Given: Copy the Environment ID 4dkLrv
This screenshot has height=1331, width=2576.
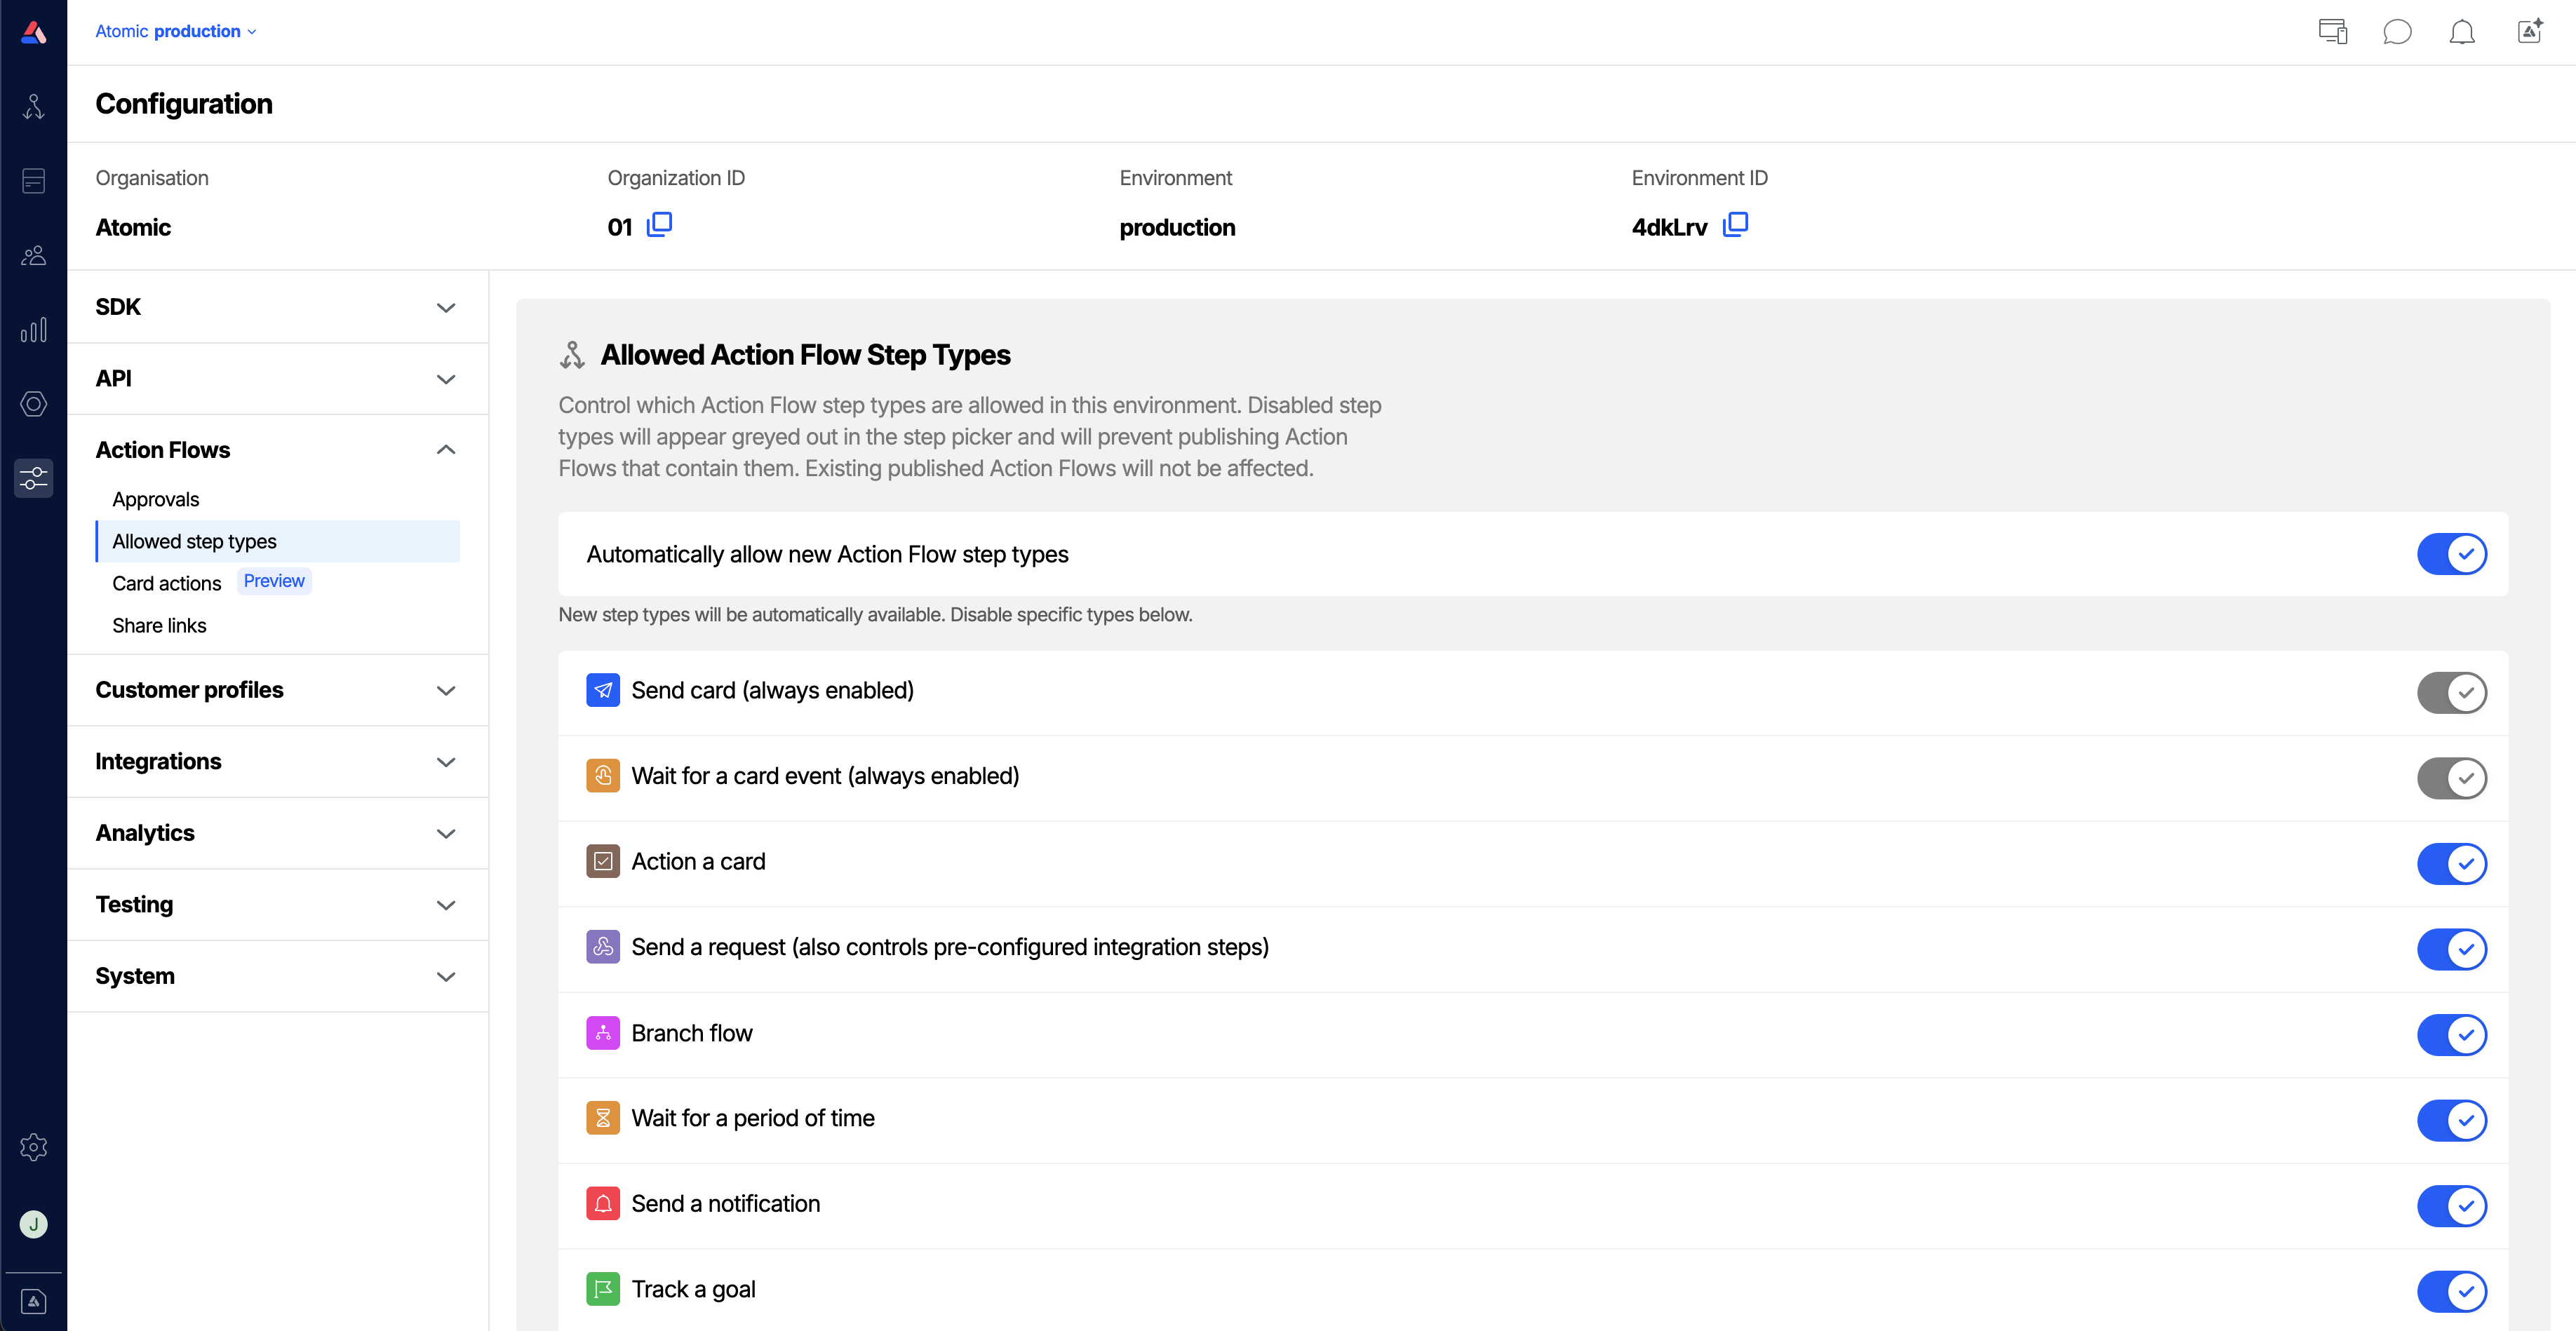Looking at the screenshot, I should click(1736, 225).
